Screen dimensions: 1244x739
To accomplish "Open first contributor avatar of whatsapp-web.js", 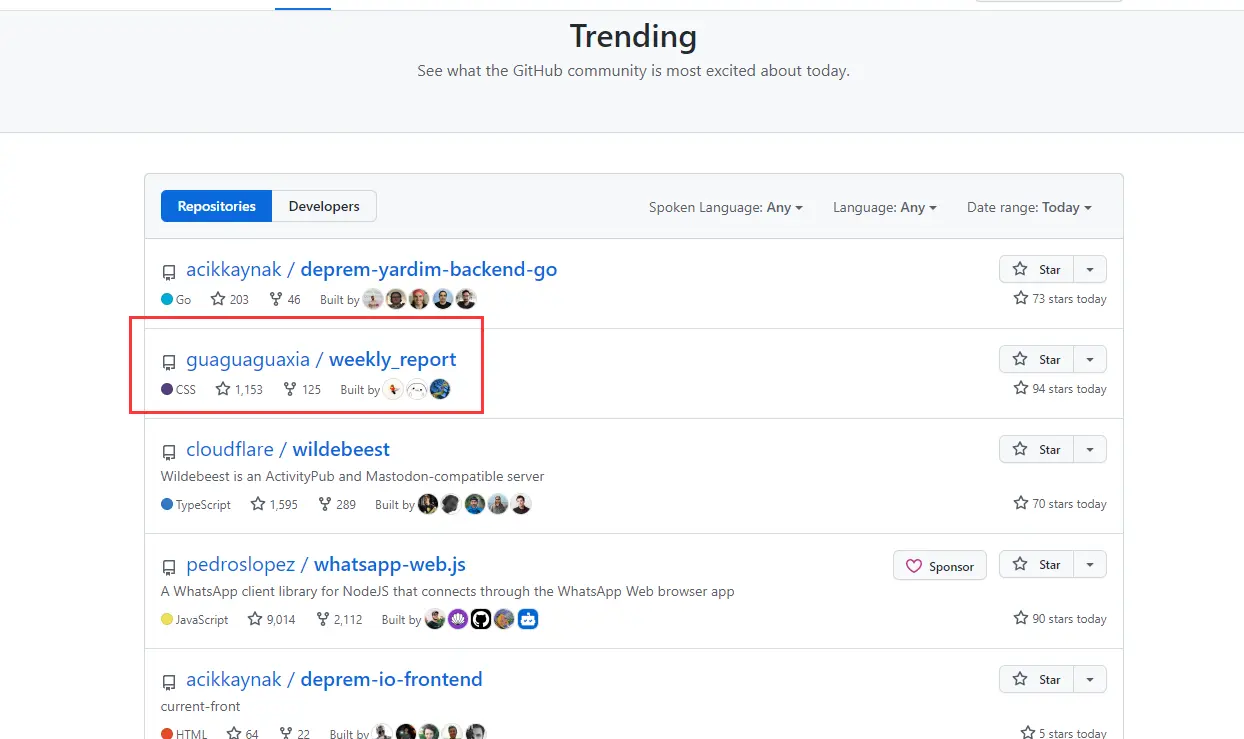I will (435, 619).
